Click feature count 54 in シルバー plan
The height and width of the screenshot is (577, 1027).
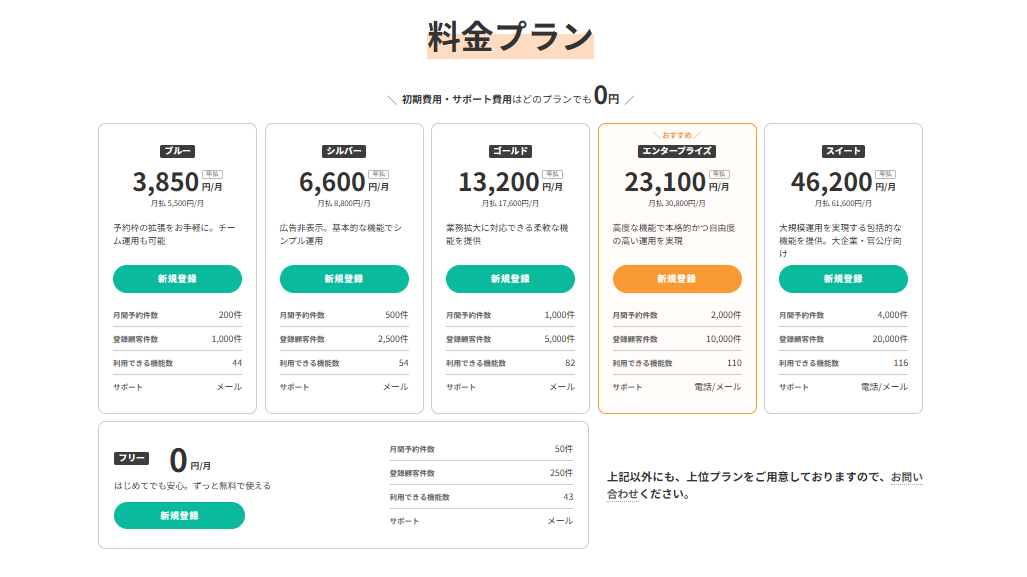(x=403, y=363)
